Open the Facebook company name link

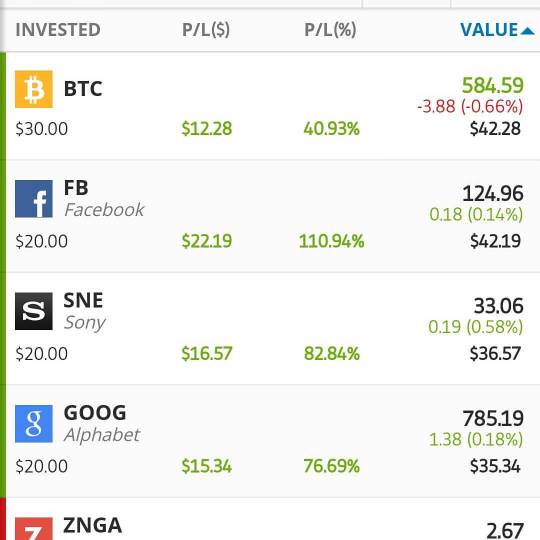coord(104,210)
